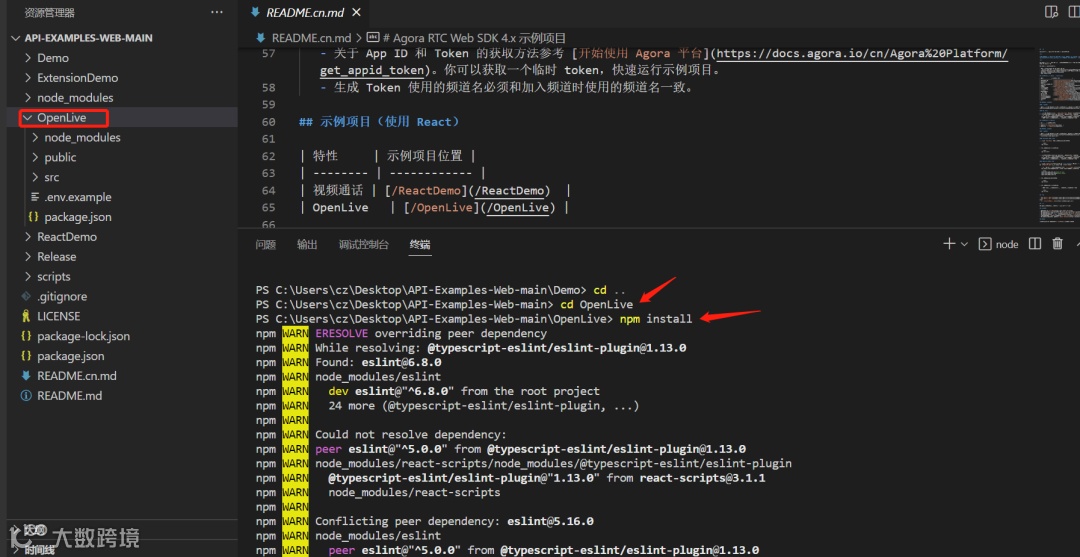
Task: Collapse the OpenLive folder
Action: click(61, 118)
